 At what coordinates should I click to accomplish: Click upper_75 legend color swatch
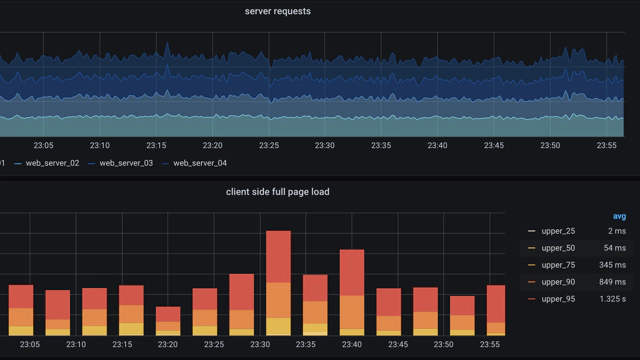tap(531, 265)
